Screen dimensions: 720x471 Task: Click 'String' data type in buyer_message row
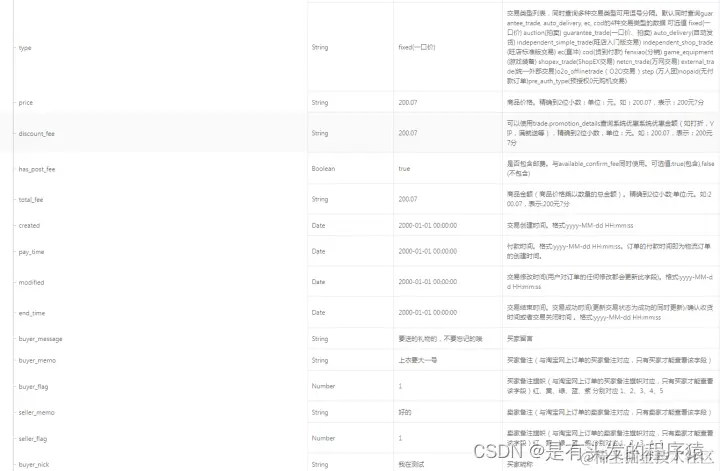tap(320, 339)
